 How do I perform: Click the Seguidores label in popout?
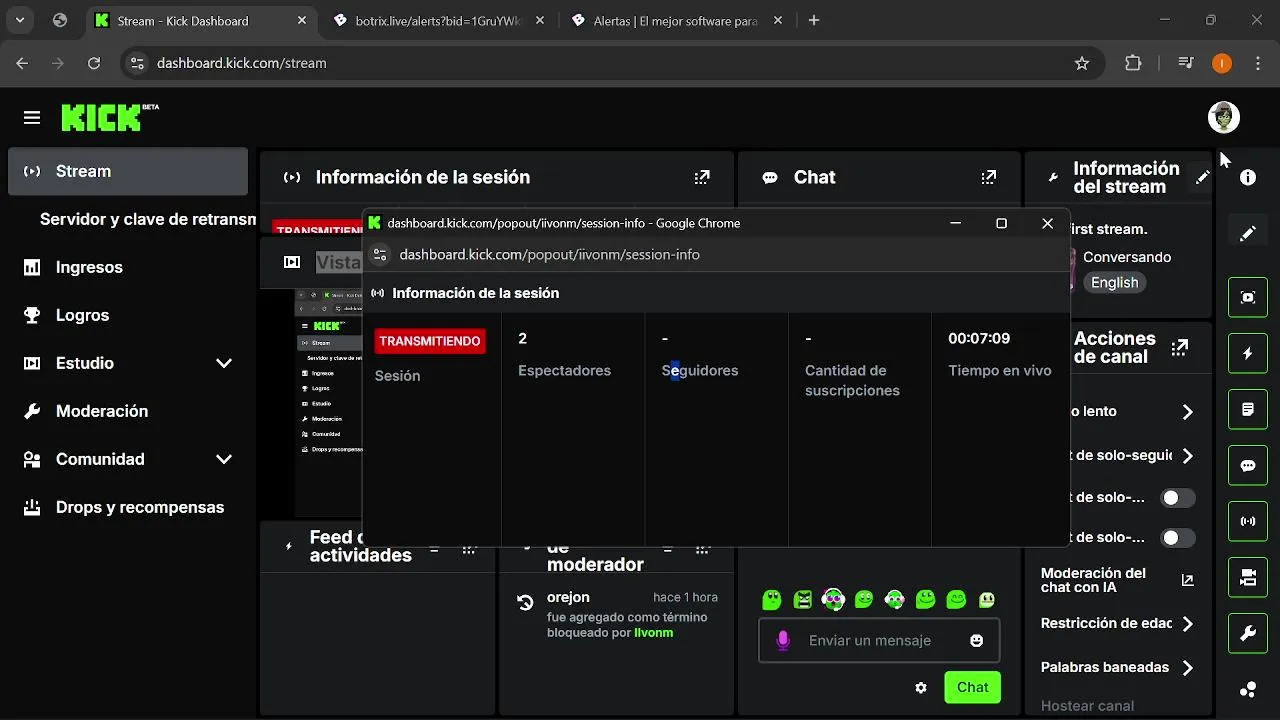700,371
